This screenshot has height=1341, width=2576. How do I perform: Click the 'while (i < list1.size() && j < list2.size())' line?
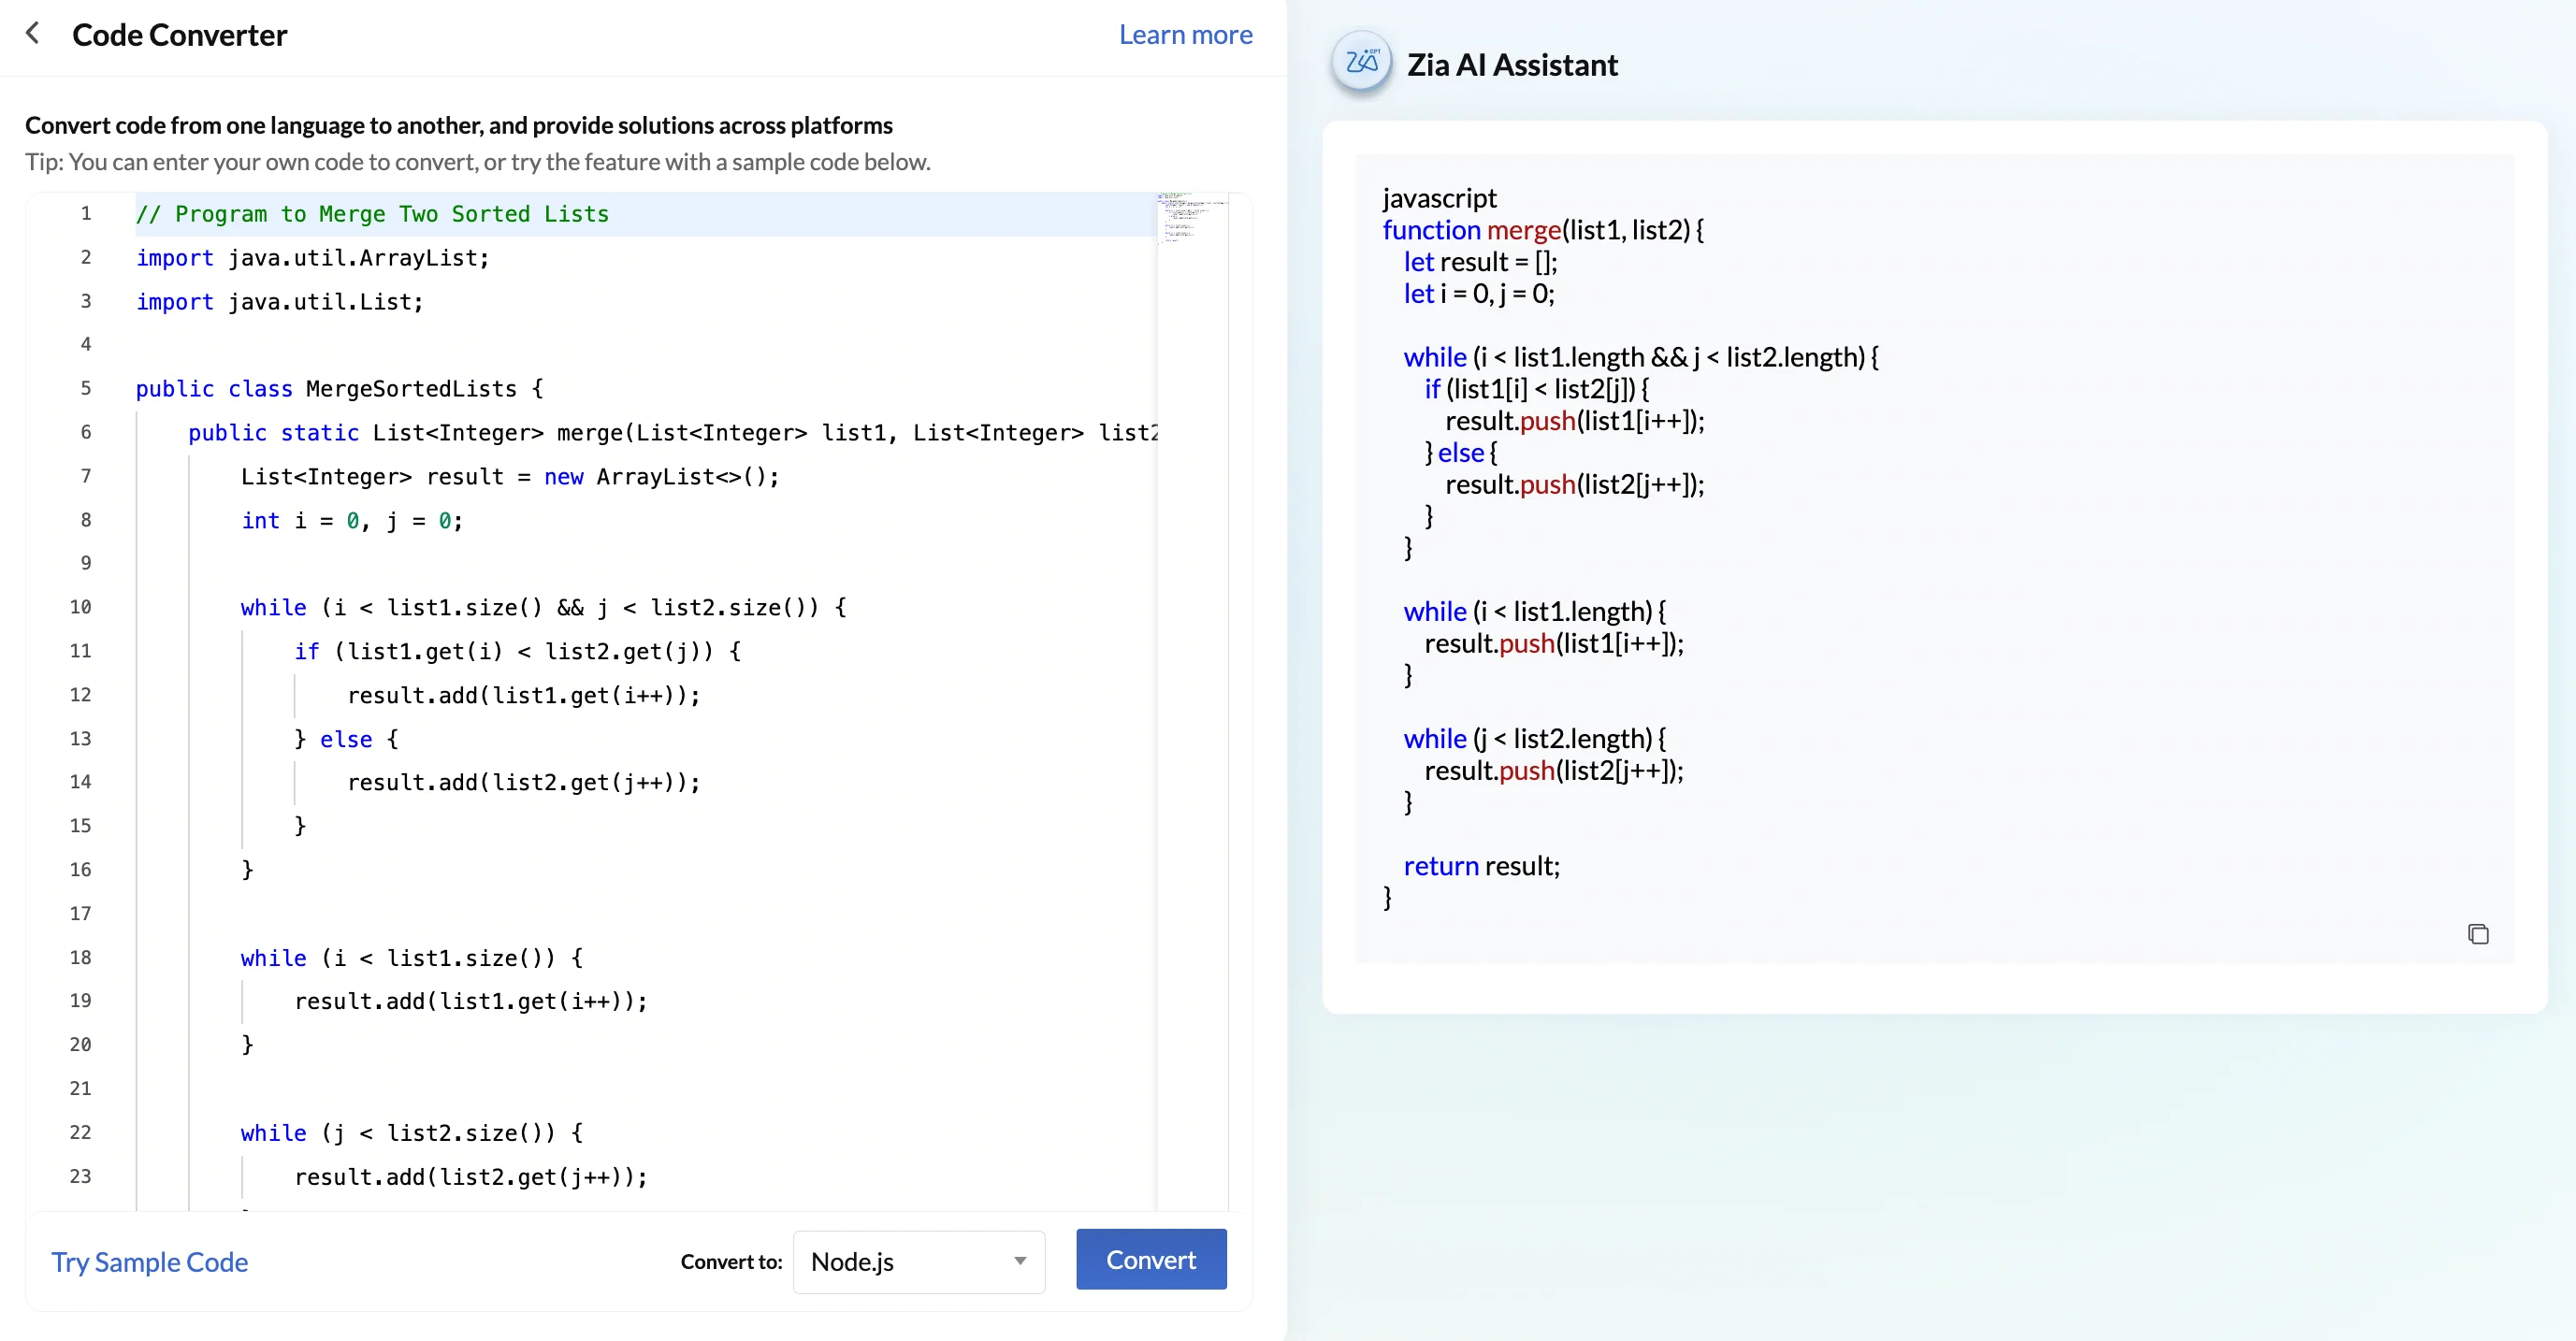[543, 608]
